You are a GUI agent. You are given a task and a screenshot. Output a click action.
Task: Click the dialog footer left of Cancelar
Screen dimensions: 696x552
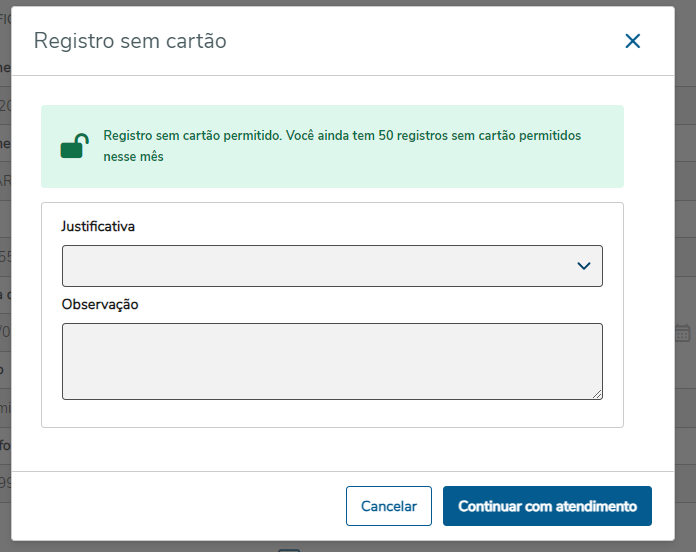(180, 506)
